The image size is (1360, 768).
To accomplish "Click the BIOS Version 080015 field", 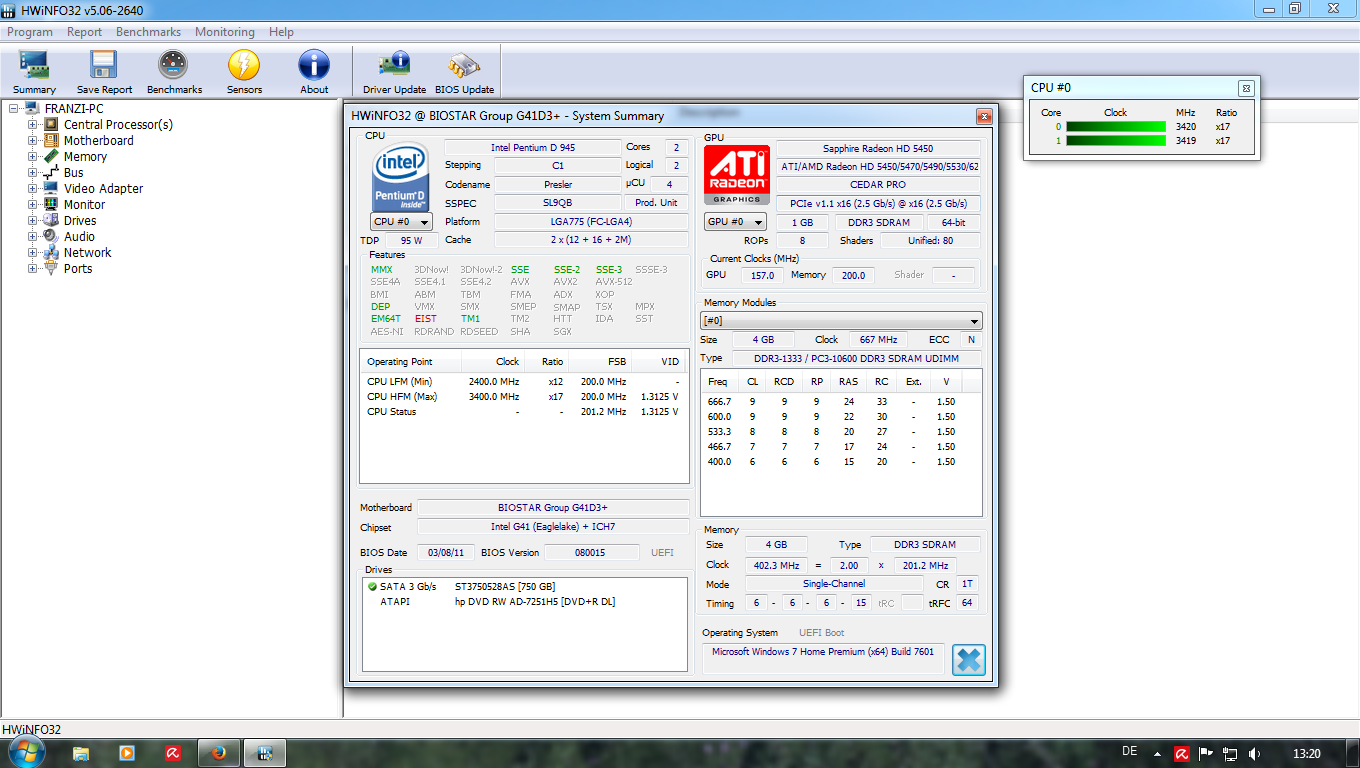I will pos(592,553).
